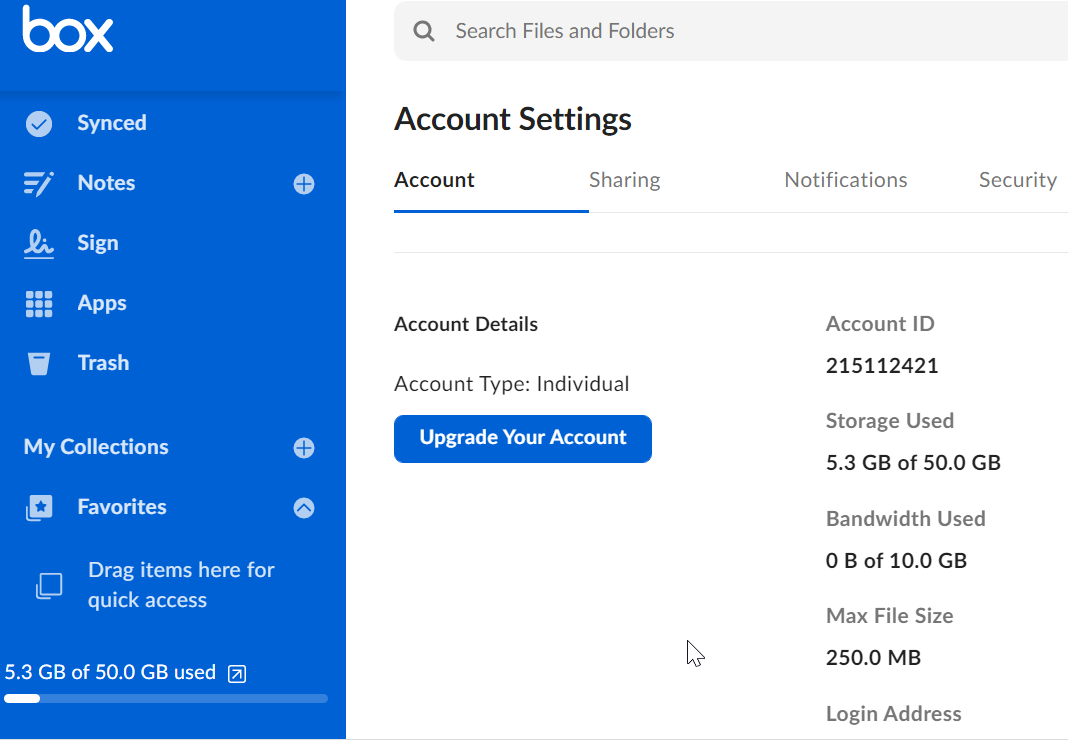The width and height of the screenshot is (1068, 742).
Task: Go to Synced in sidebar
Action: [112, 123]
